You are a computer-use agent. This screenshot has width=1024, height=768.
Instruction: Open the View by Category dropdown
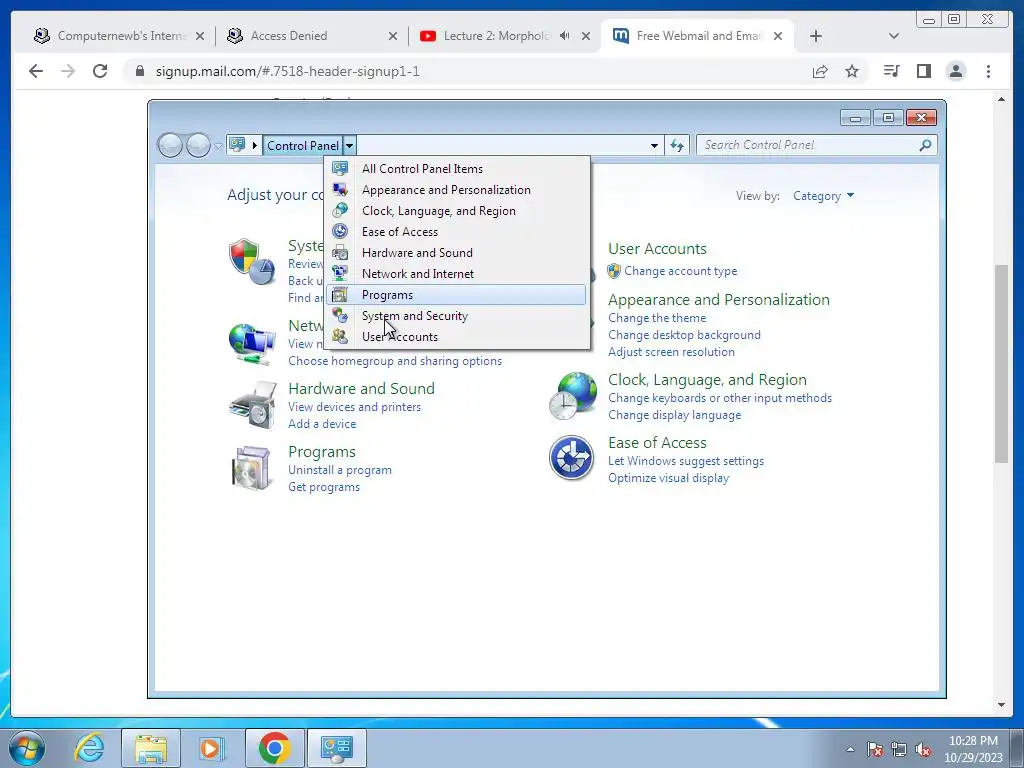tap(823, 196)
